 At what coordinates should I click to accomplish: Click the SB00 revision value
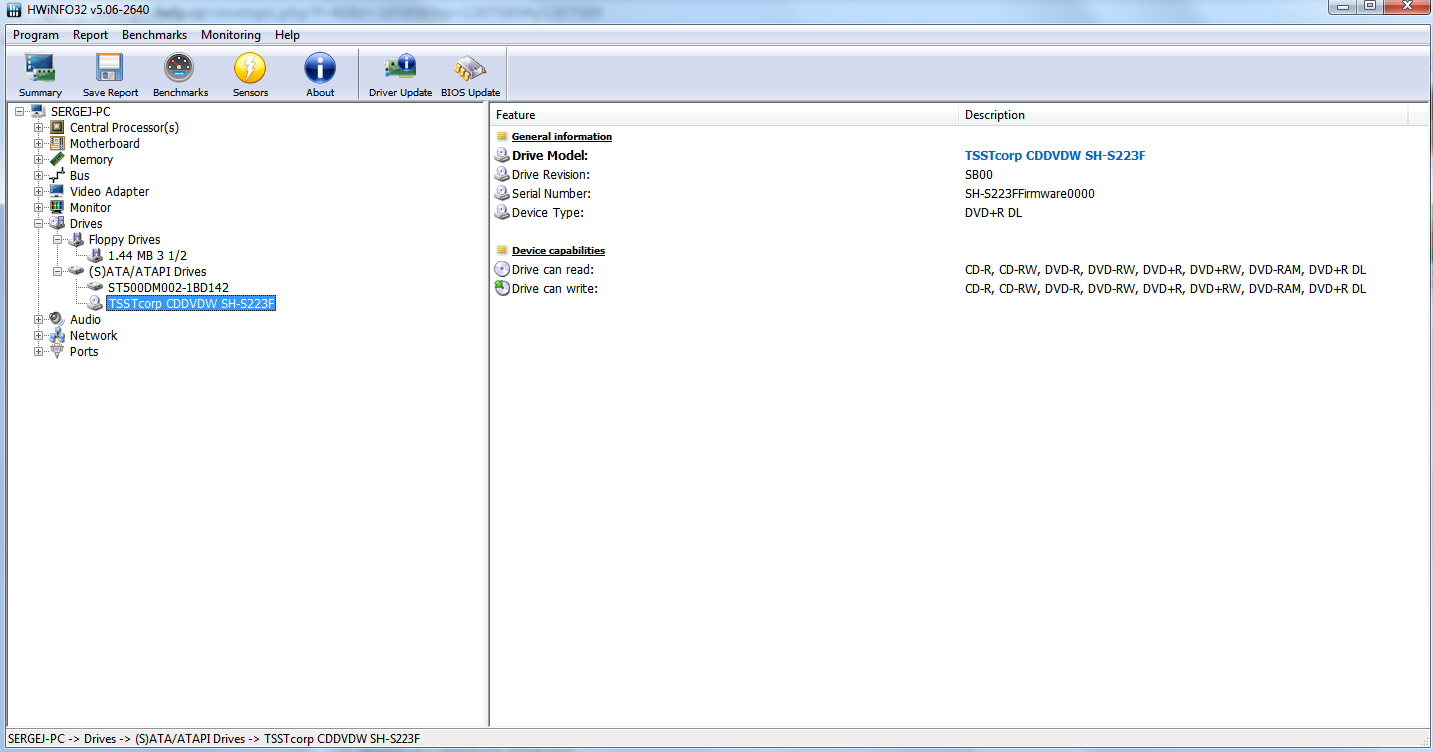coord(979,175)
